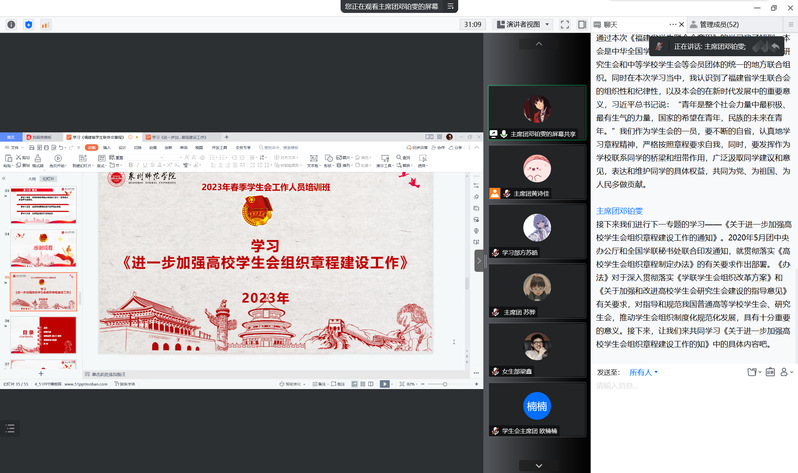Open the bottom-left menu list icon

pyautogui.click(x=10, y=429)
